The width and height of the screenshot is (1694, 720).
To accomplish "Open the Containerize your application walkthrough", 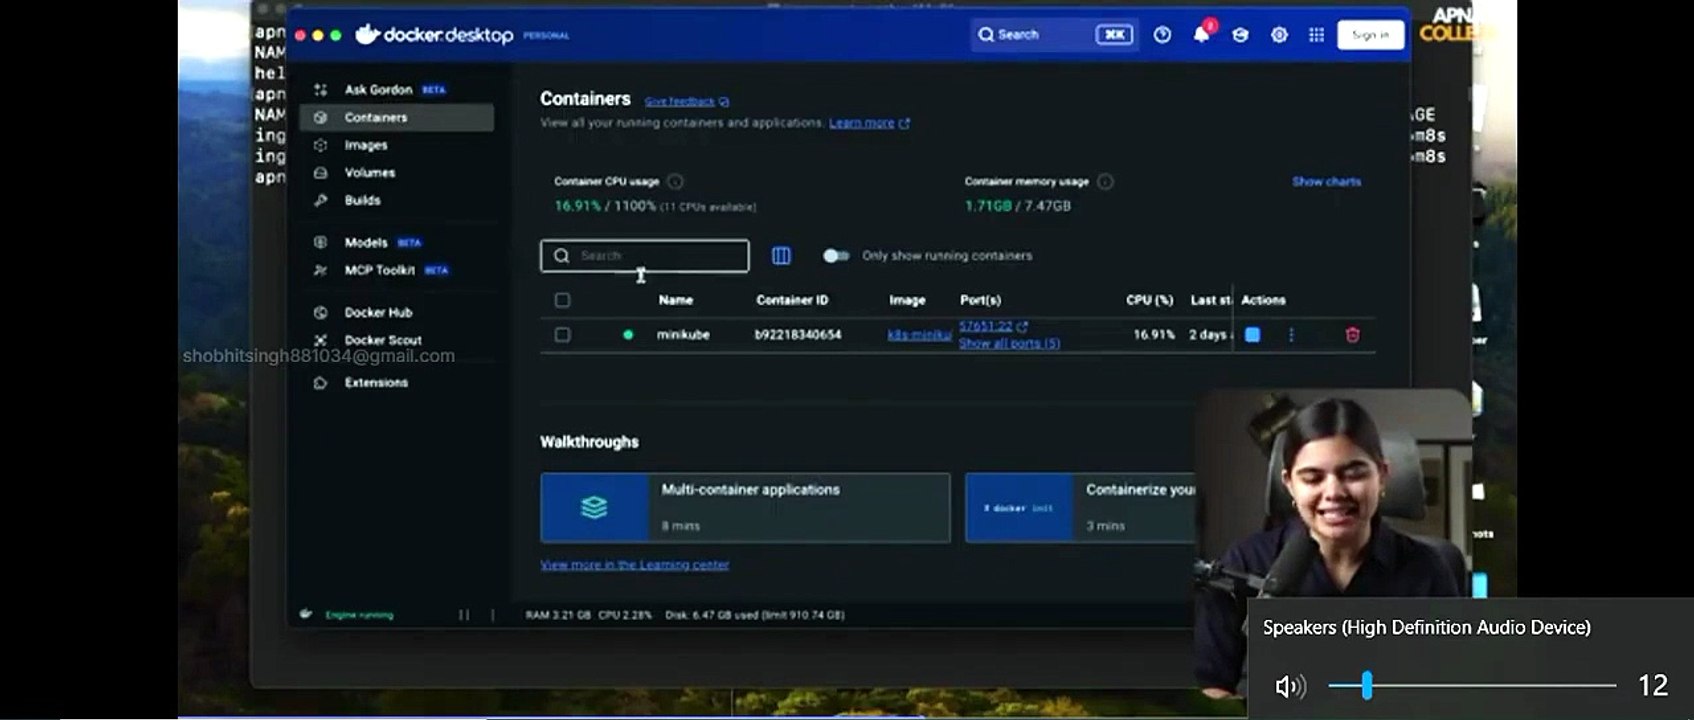I will point(1080,508).
